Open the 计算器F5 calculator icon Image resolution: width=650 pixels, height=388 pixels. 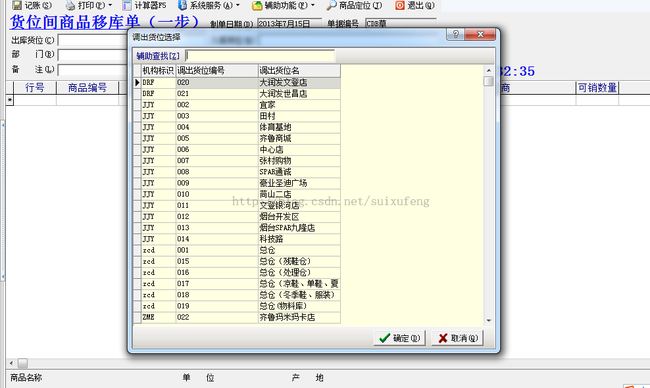127,5
